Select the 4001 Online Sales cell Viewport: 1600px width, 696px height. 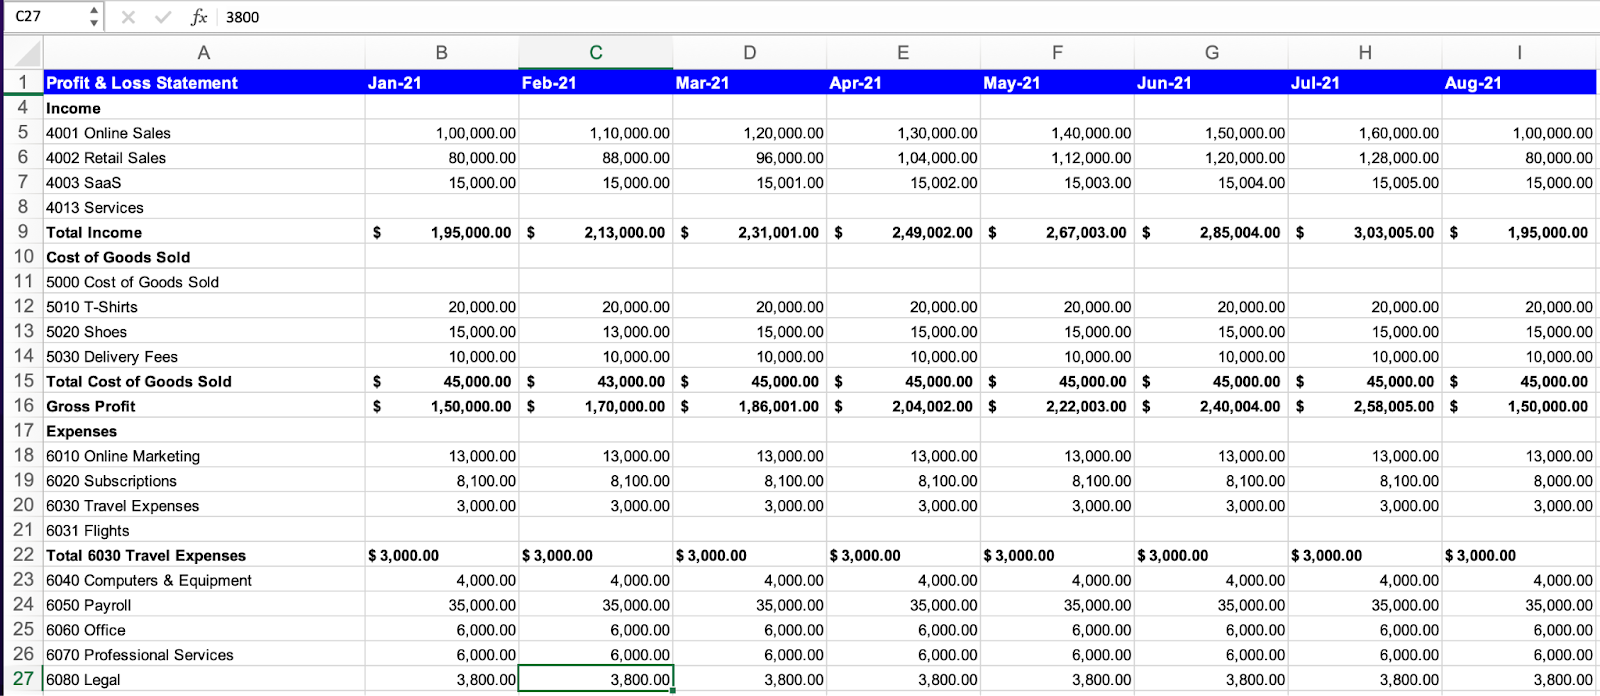[x=204, y=133]
